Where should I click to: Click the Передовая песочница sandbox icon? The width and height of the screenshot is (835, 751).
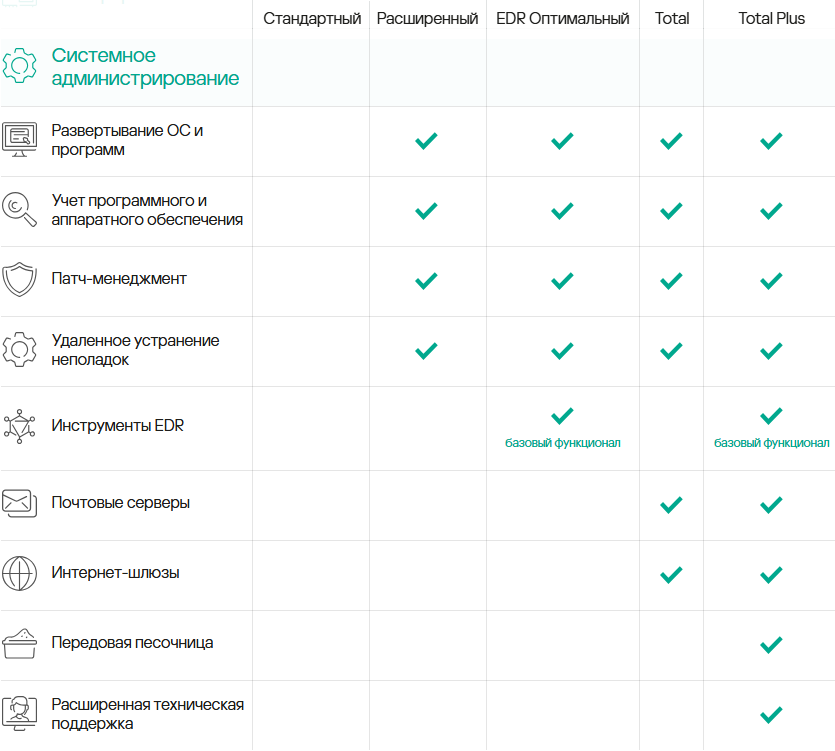(x=20, y=643)
